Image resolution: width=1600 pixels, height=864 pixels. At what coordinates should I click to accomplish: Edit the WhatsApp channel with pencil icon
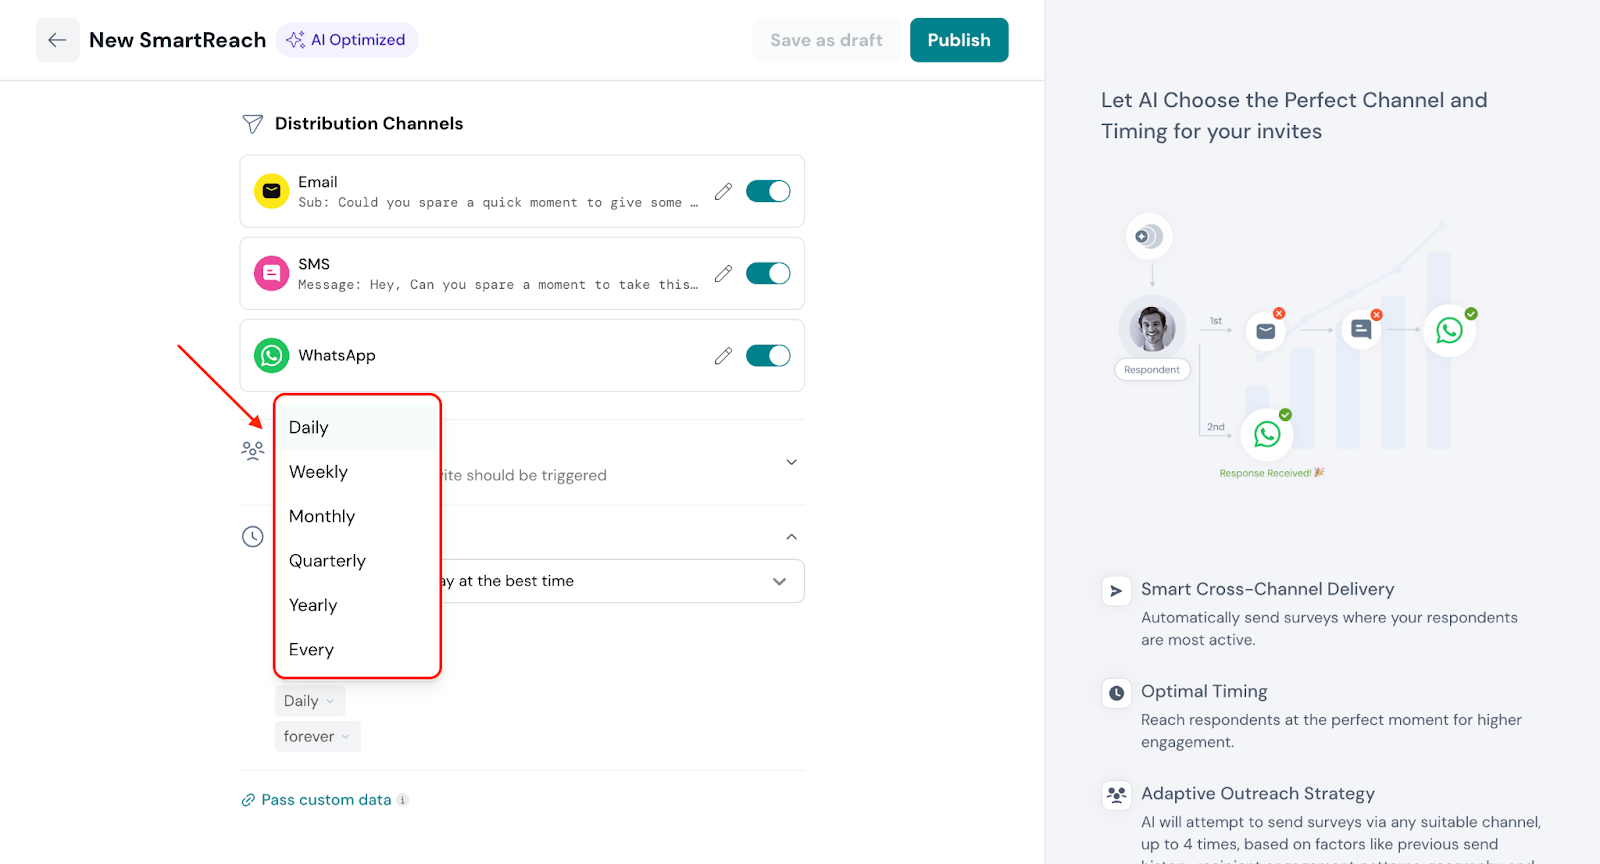723,356
